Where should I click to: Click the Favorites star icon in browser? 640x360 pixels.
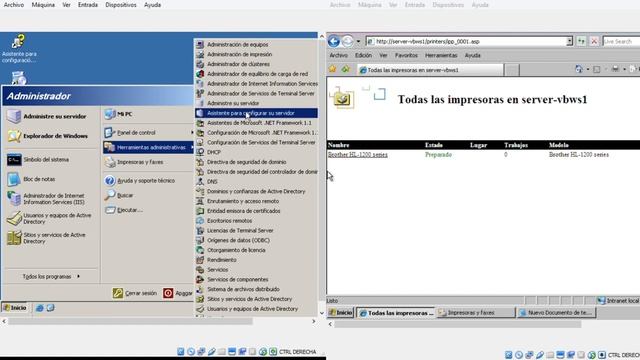pos(332,69)
